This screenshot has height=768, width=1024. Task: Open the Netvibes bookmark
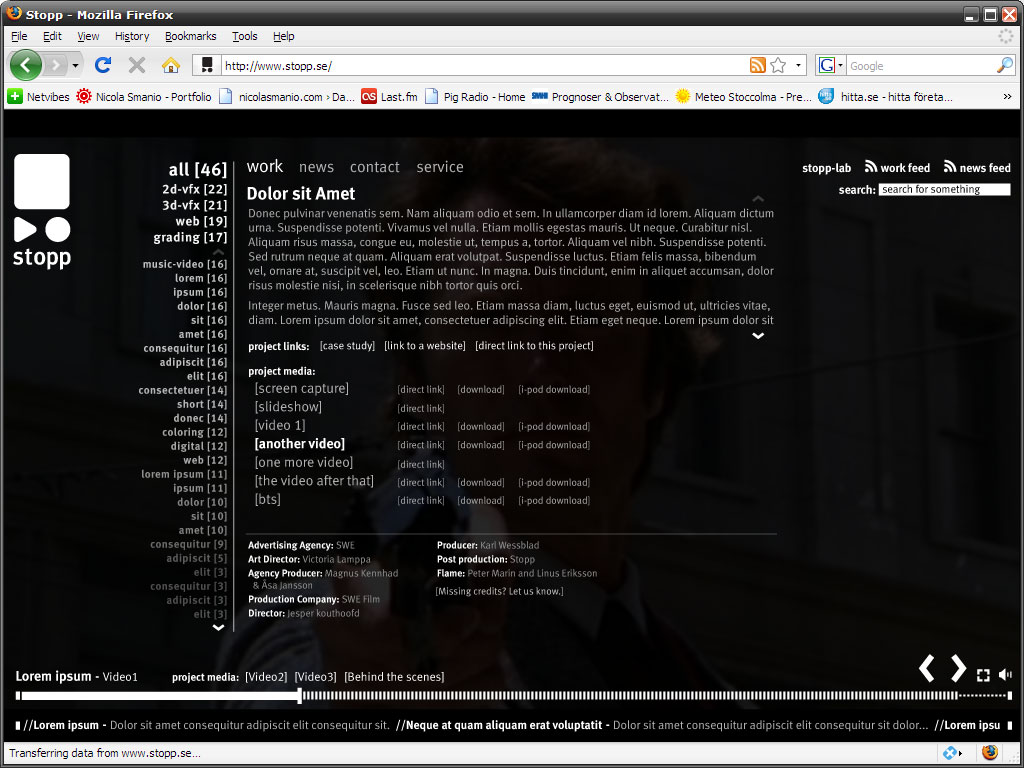[39, 97]
